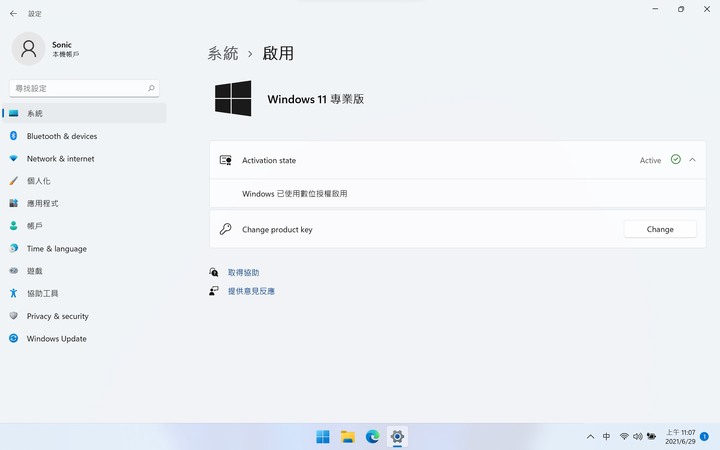Launch Microsoft Edge from the taskbar
This screenshot has width=720, height=450.
tap(372, 437)
